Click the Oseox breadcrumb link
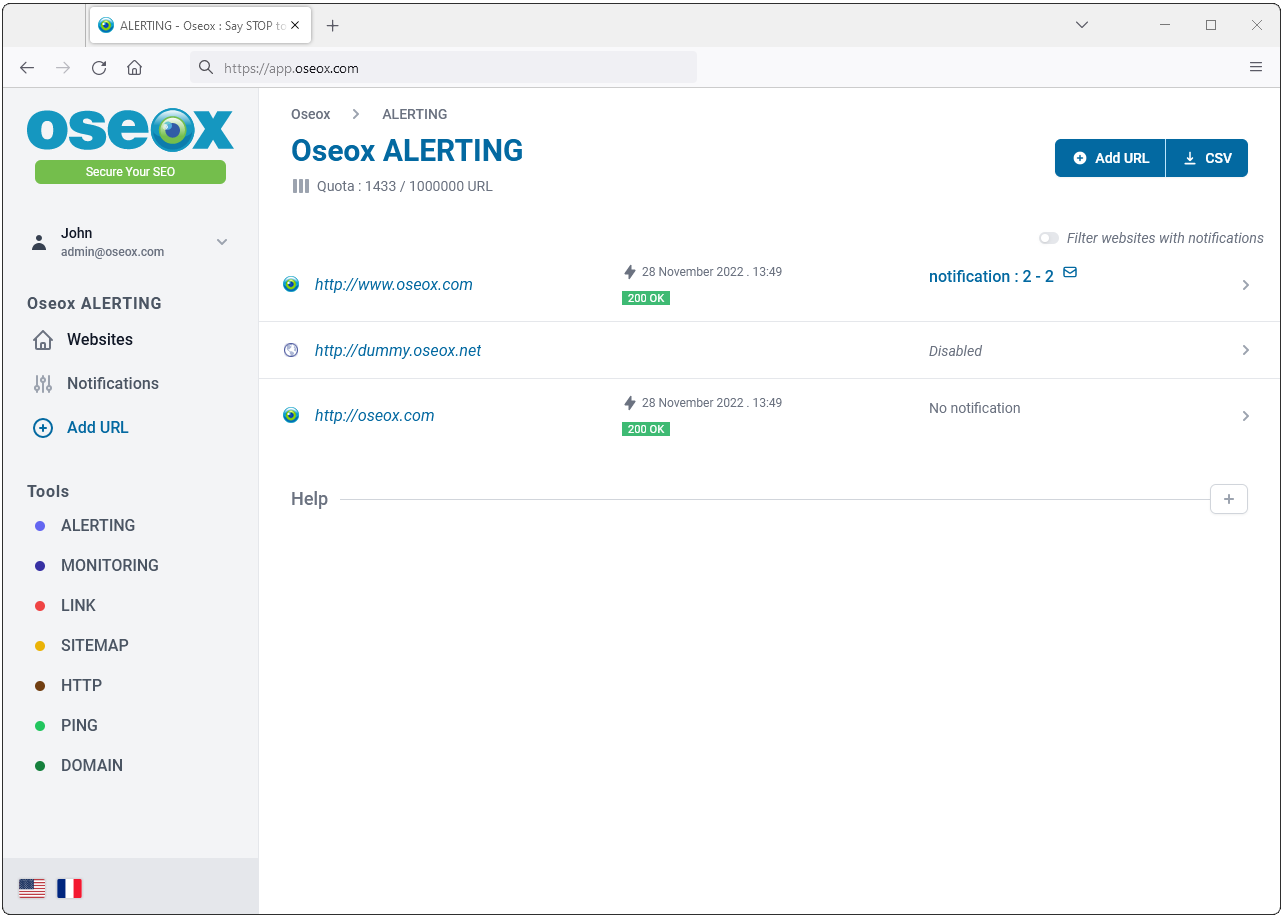The width and height of the screenshot is (1283, 917). [x=311, y=114]
